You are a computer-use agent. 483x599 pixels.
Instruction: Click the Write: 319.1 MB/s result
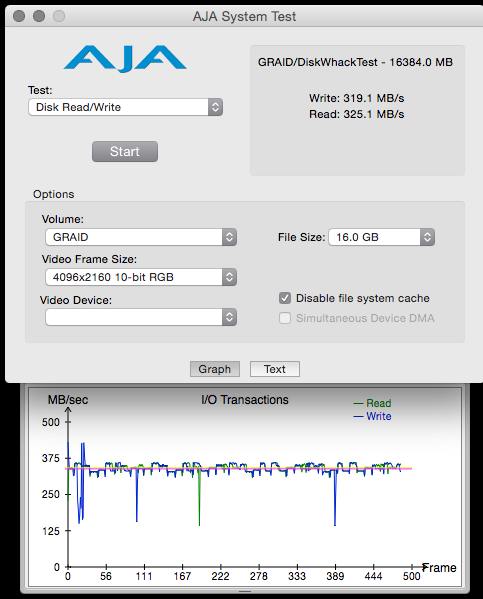click(x=357, y=98)
